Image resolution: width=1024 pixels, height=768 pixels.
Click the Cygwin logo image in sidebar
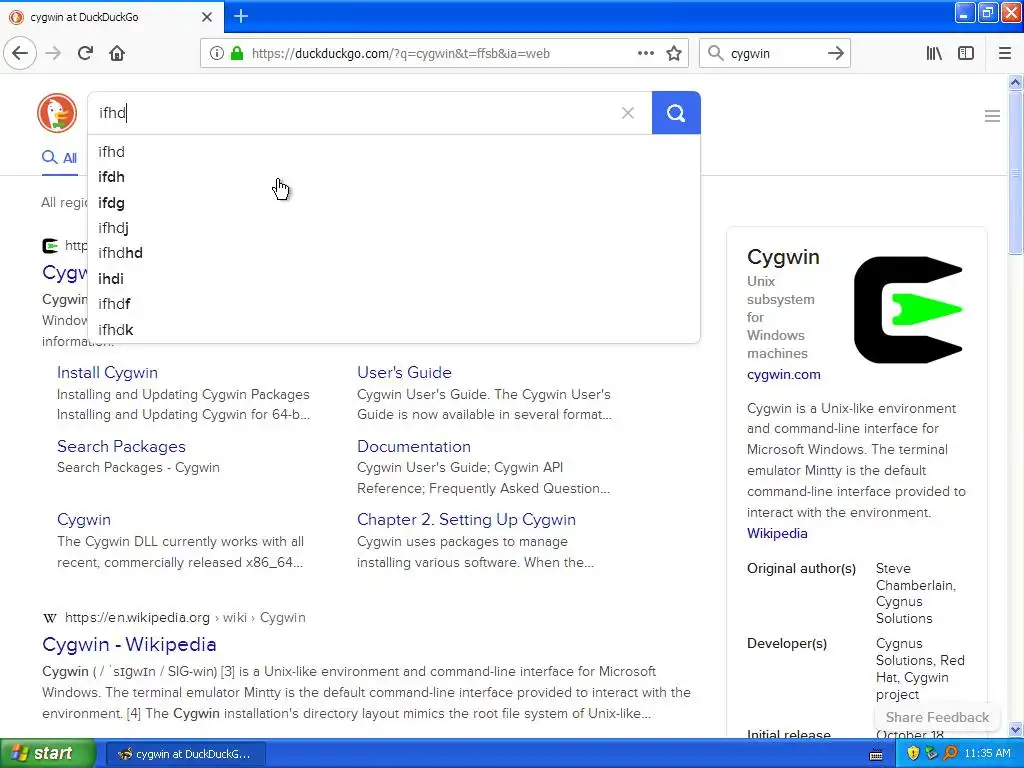pyautogui.click(x=908, y=310)
